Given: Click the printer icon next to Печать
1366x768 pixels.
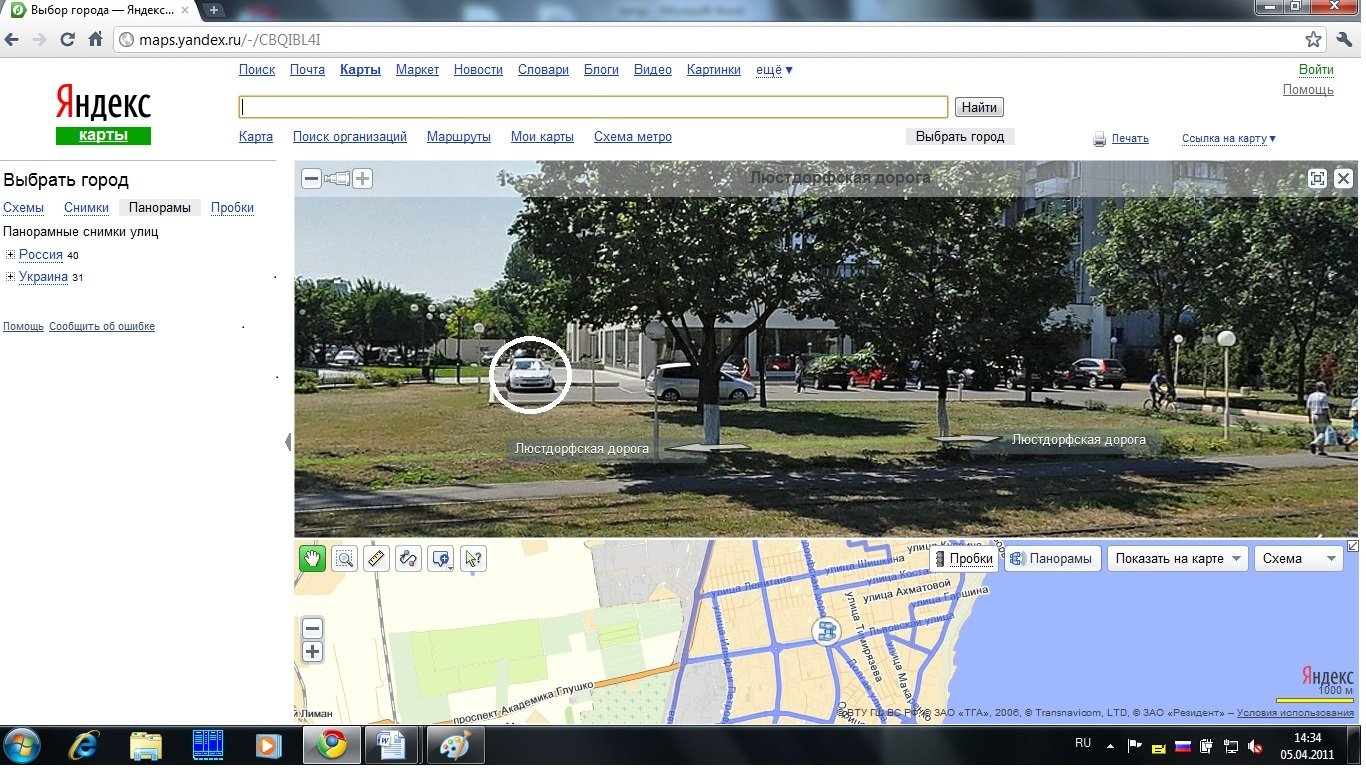Looking at the screenshot, I should [x=1100, y=139].
